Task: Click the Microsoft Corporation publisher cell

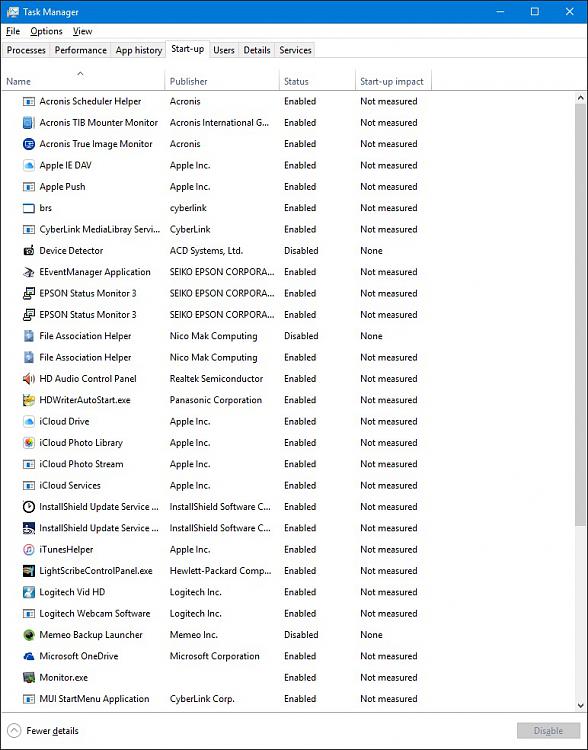Action: click(214, 656)
